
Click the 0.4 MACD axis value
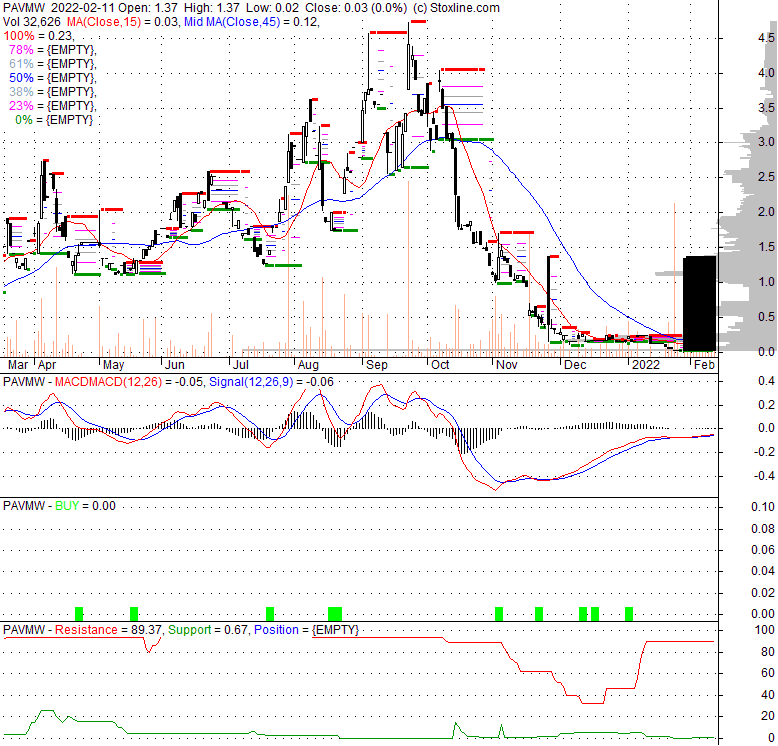coord(766,381)
